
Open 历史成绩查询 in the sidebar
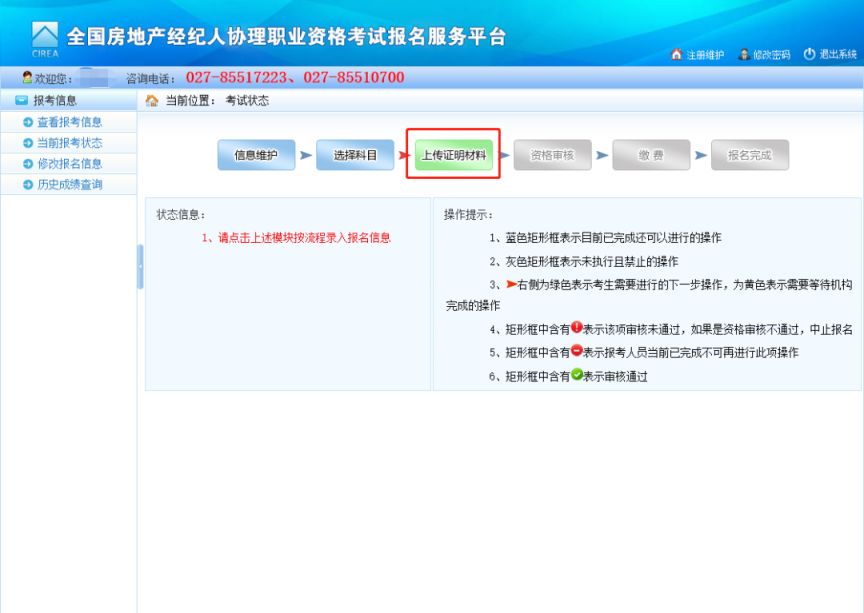pos(69,185)
